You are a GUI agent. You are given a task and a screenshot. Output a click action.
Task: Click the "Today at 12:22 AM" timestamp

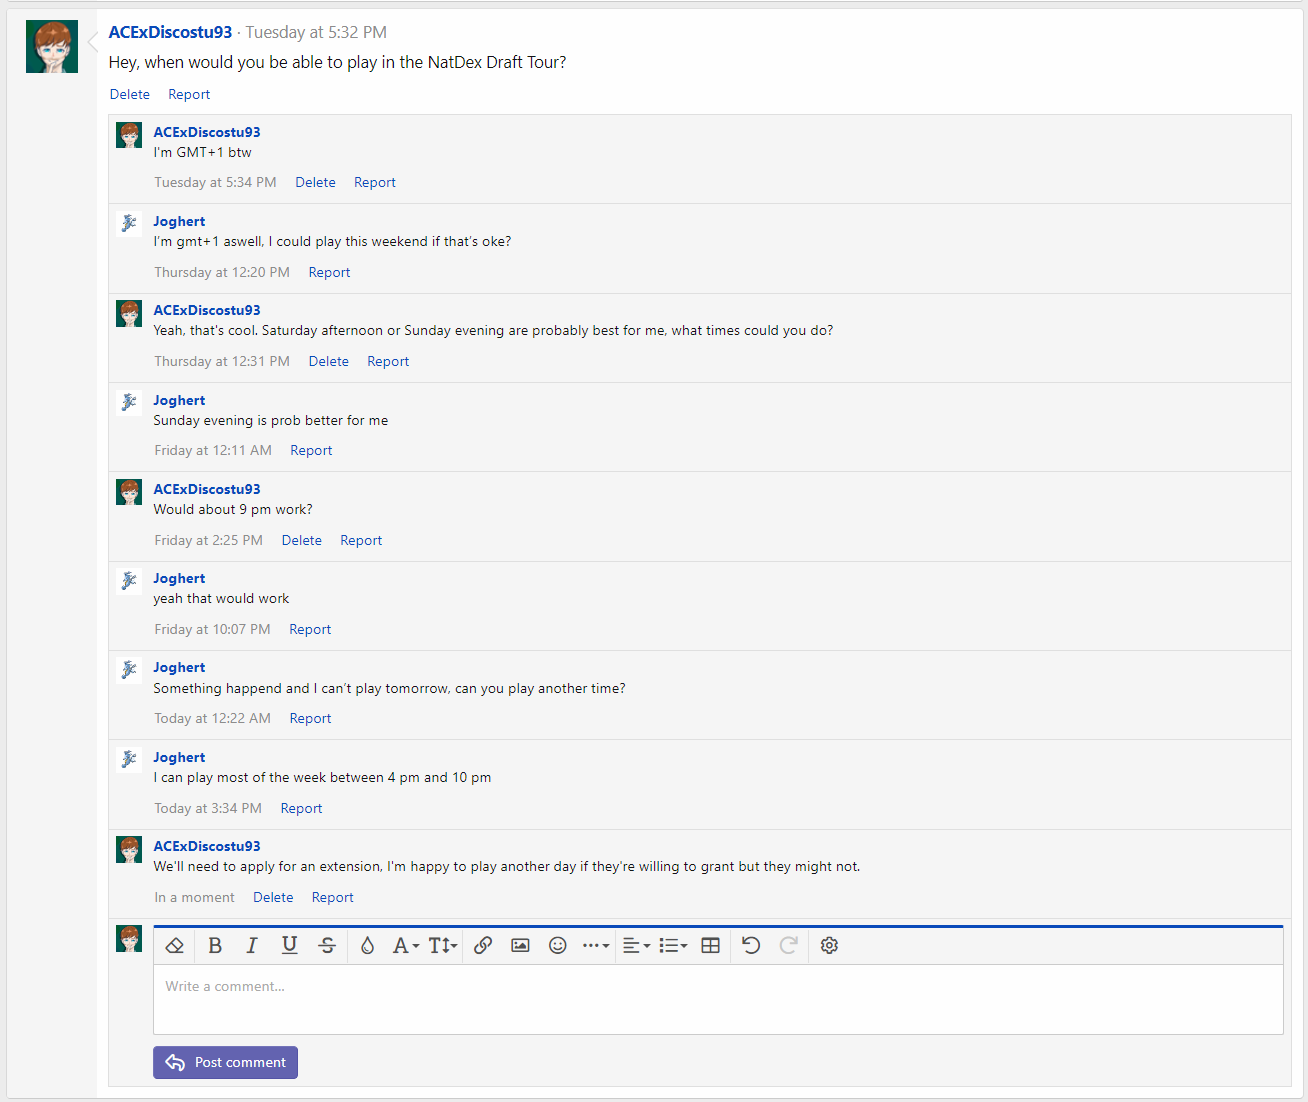click(x=212, y=719)
